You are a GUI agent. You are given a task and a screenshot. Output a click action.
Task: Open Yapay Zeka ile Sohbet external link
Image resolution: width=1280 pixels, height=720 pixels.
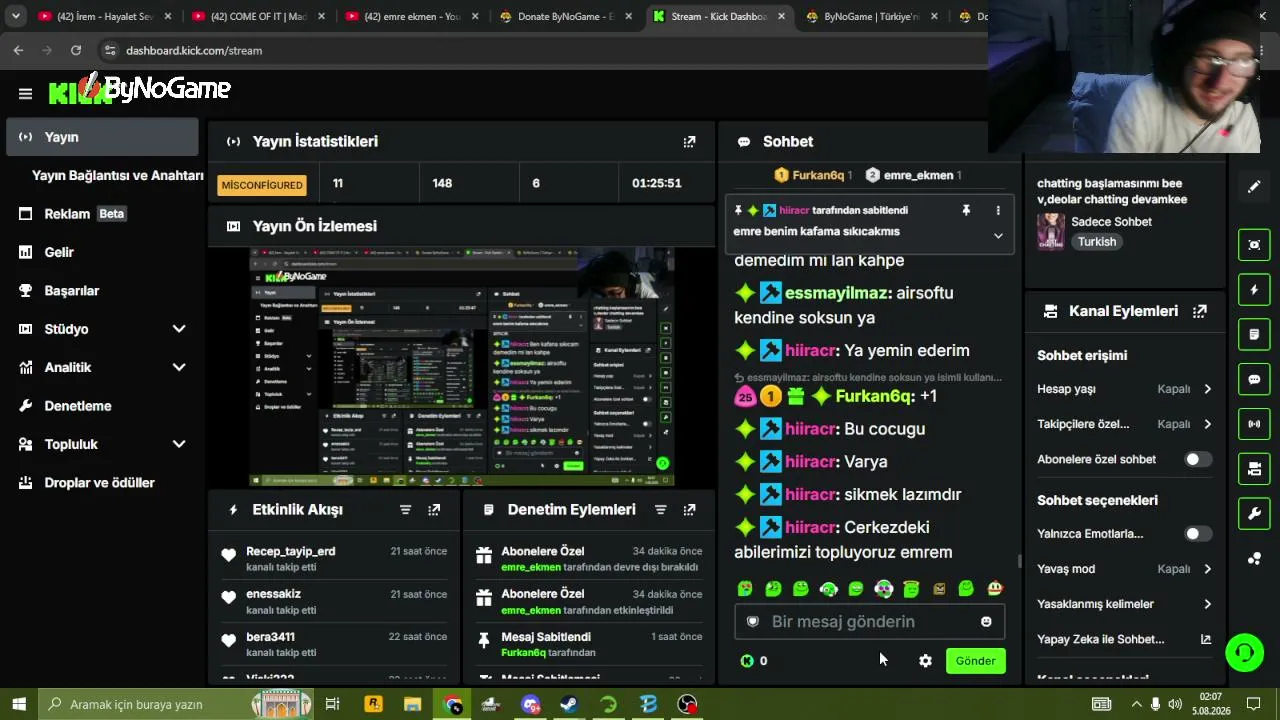click(x=1205, y=640)
